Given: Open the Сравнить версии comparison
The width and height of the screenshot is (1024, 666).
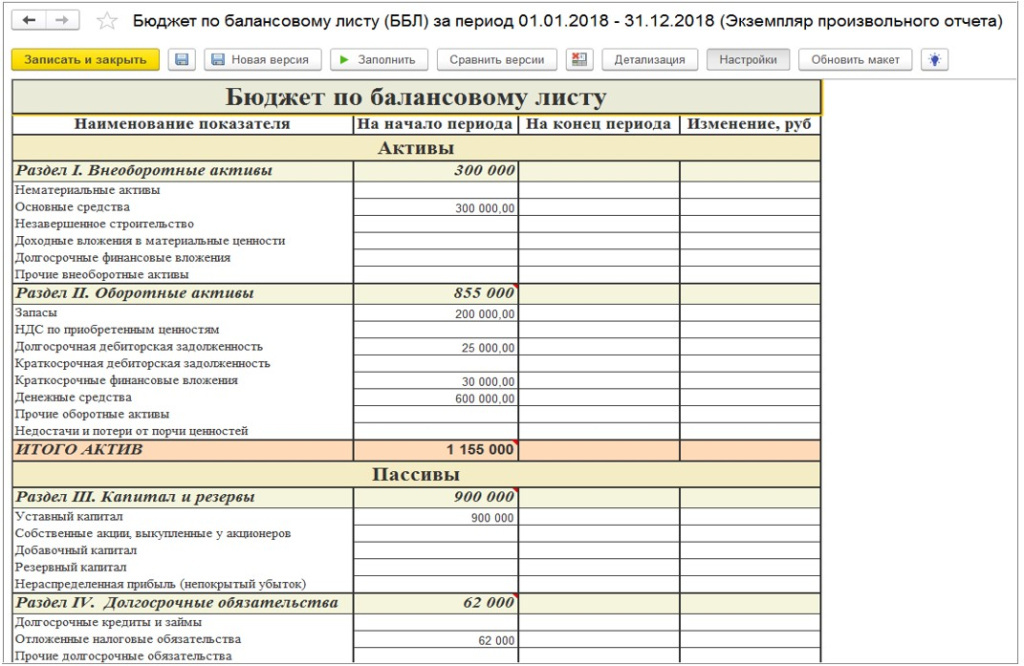Looking at the screenshot, I should pos(496,59).
